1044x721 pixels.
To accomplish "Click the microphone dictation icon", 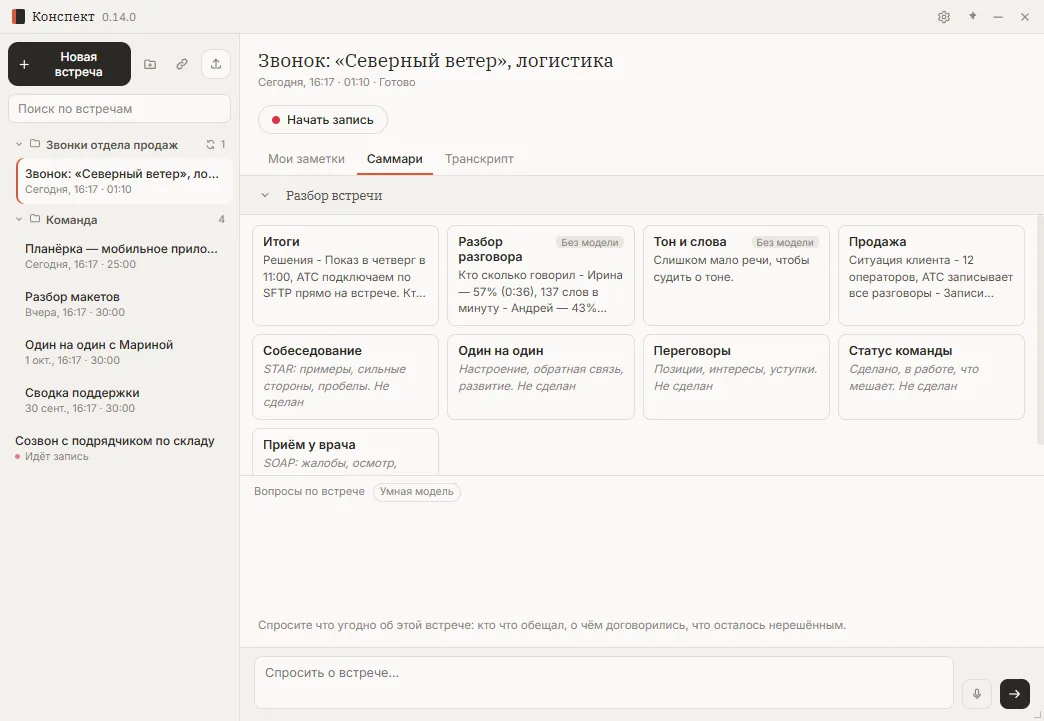I will pos(977,694).
